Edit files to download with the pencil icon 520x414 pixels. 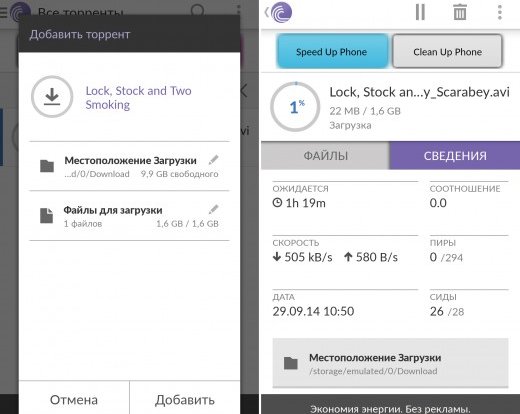[213, 210]
